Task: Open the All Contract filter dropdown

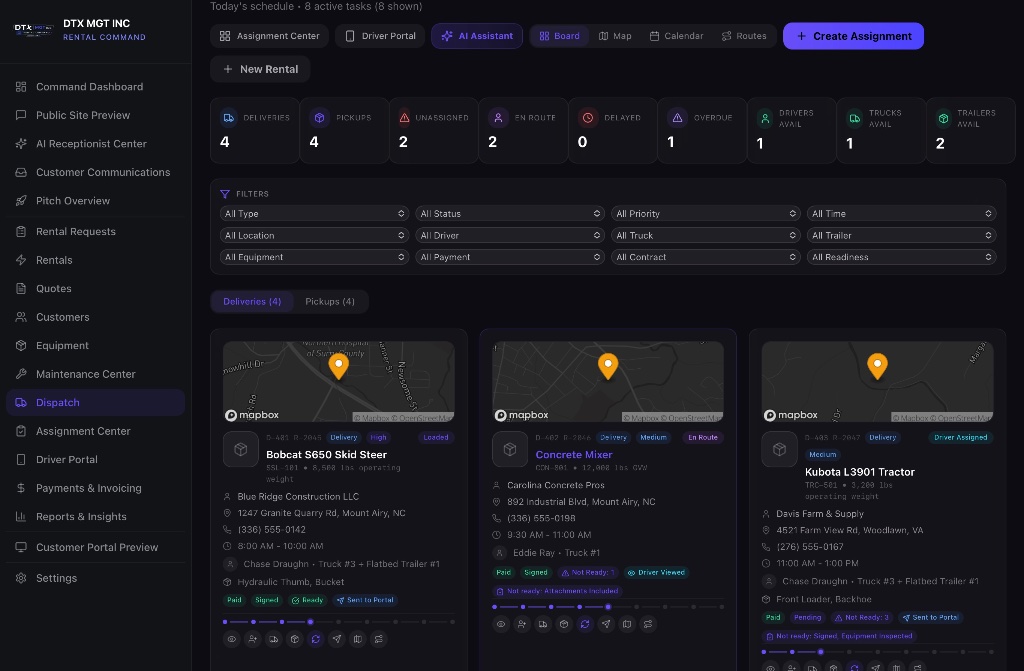Action: 706,257
